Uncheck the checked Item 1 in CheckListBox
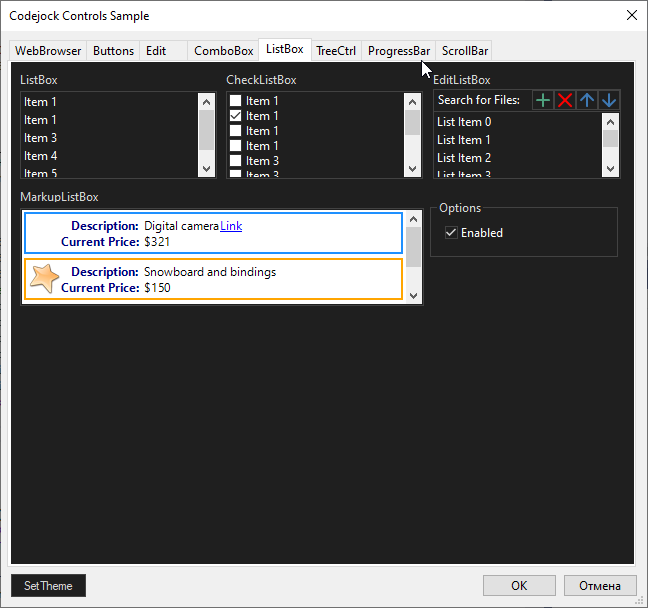 [x=236, y=116]
